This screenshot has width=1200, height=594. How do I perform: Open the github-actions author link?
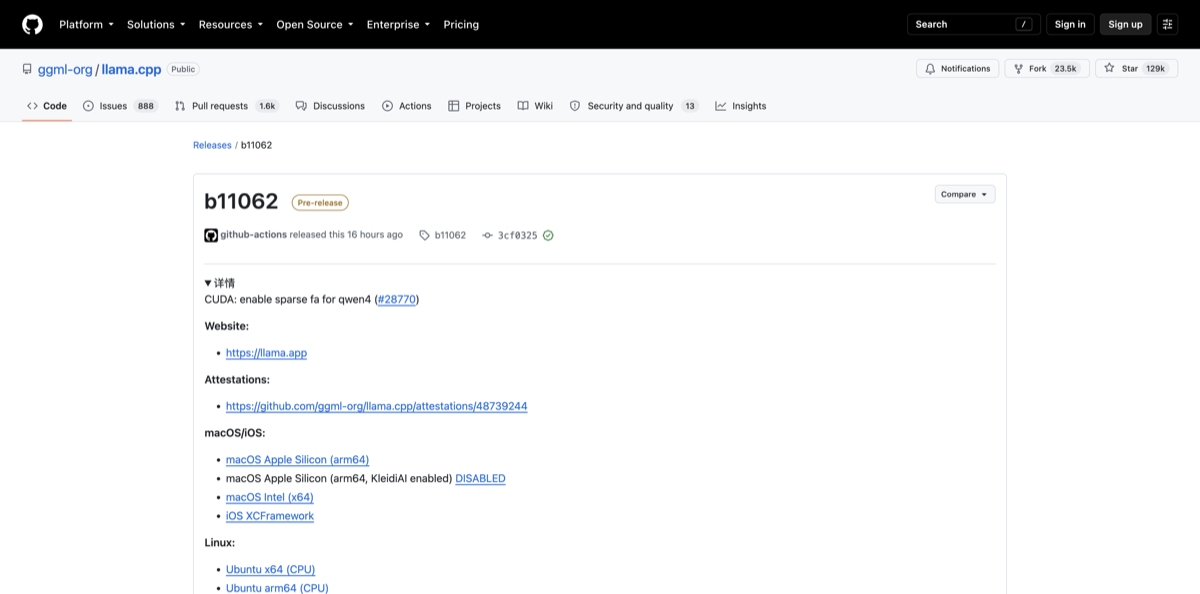click(x=253, y=235)
